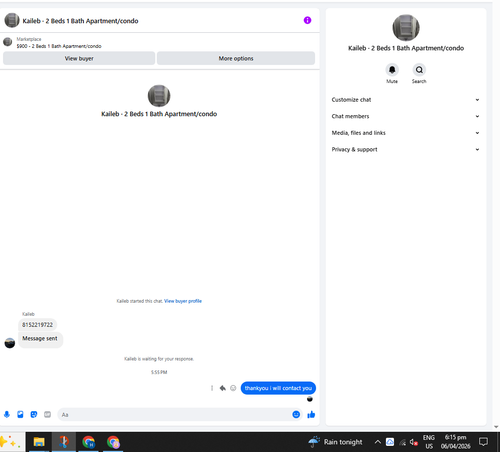
Task: Open the $900 listing title under Marketplace
Action: [59, 46]
